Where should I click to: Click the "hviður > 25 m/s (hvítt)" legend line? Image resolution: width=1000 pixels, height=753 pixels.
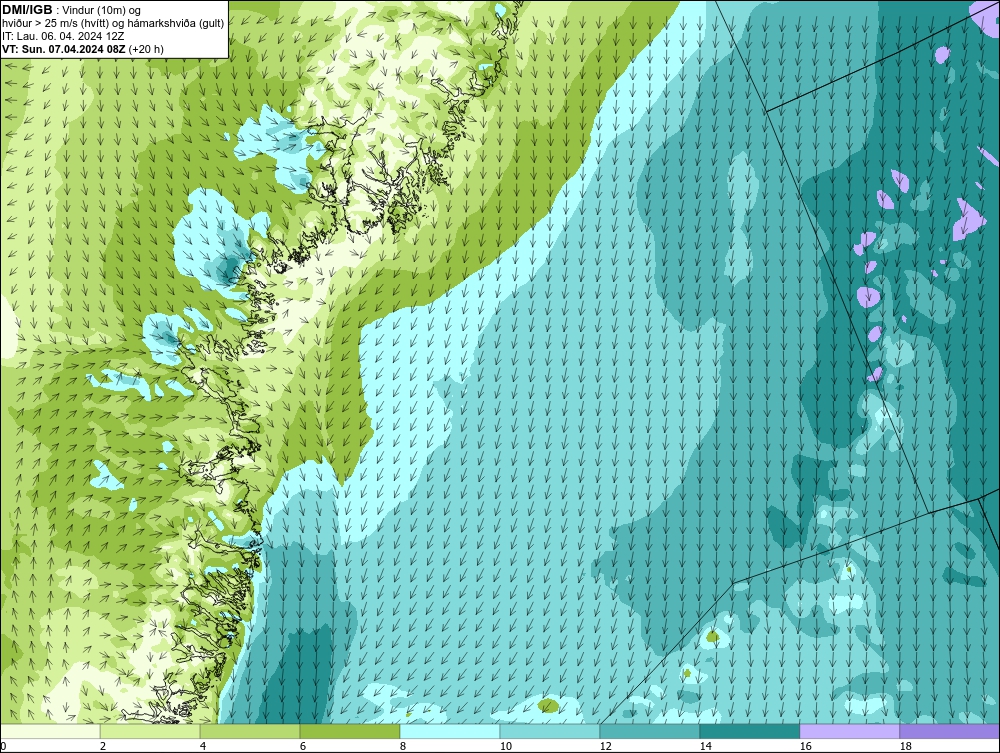pos(113,24)
